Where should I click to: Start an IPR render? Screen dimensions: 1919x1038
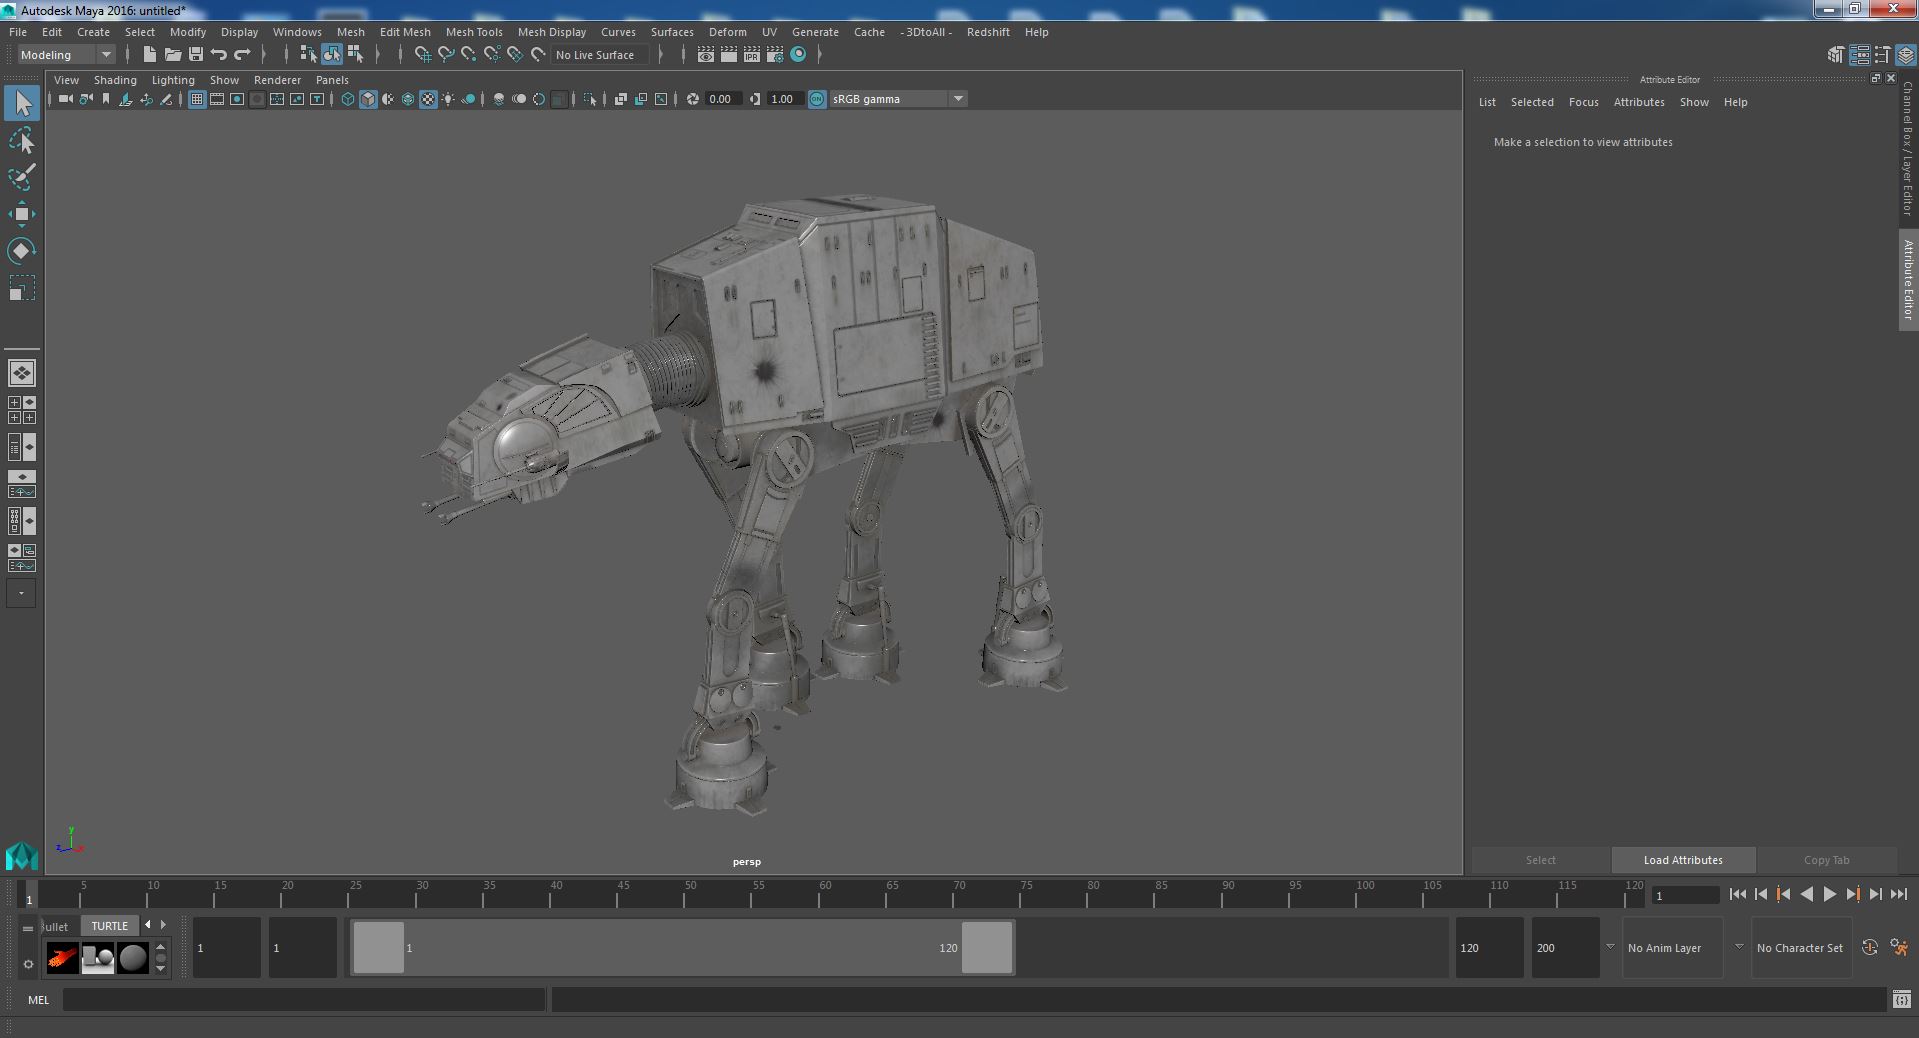point(752,55)
